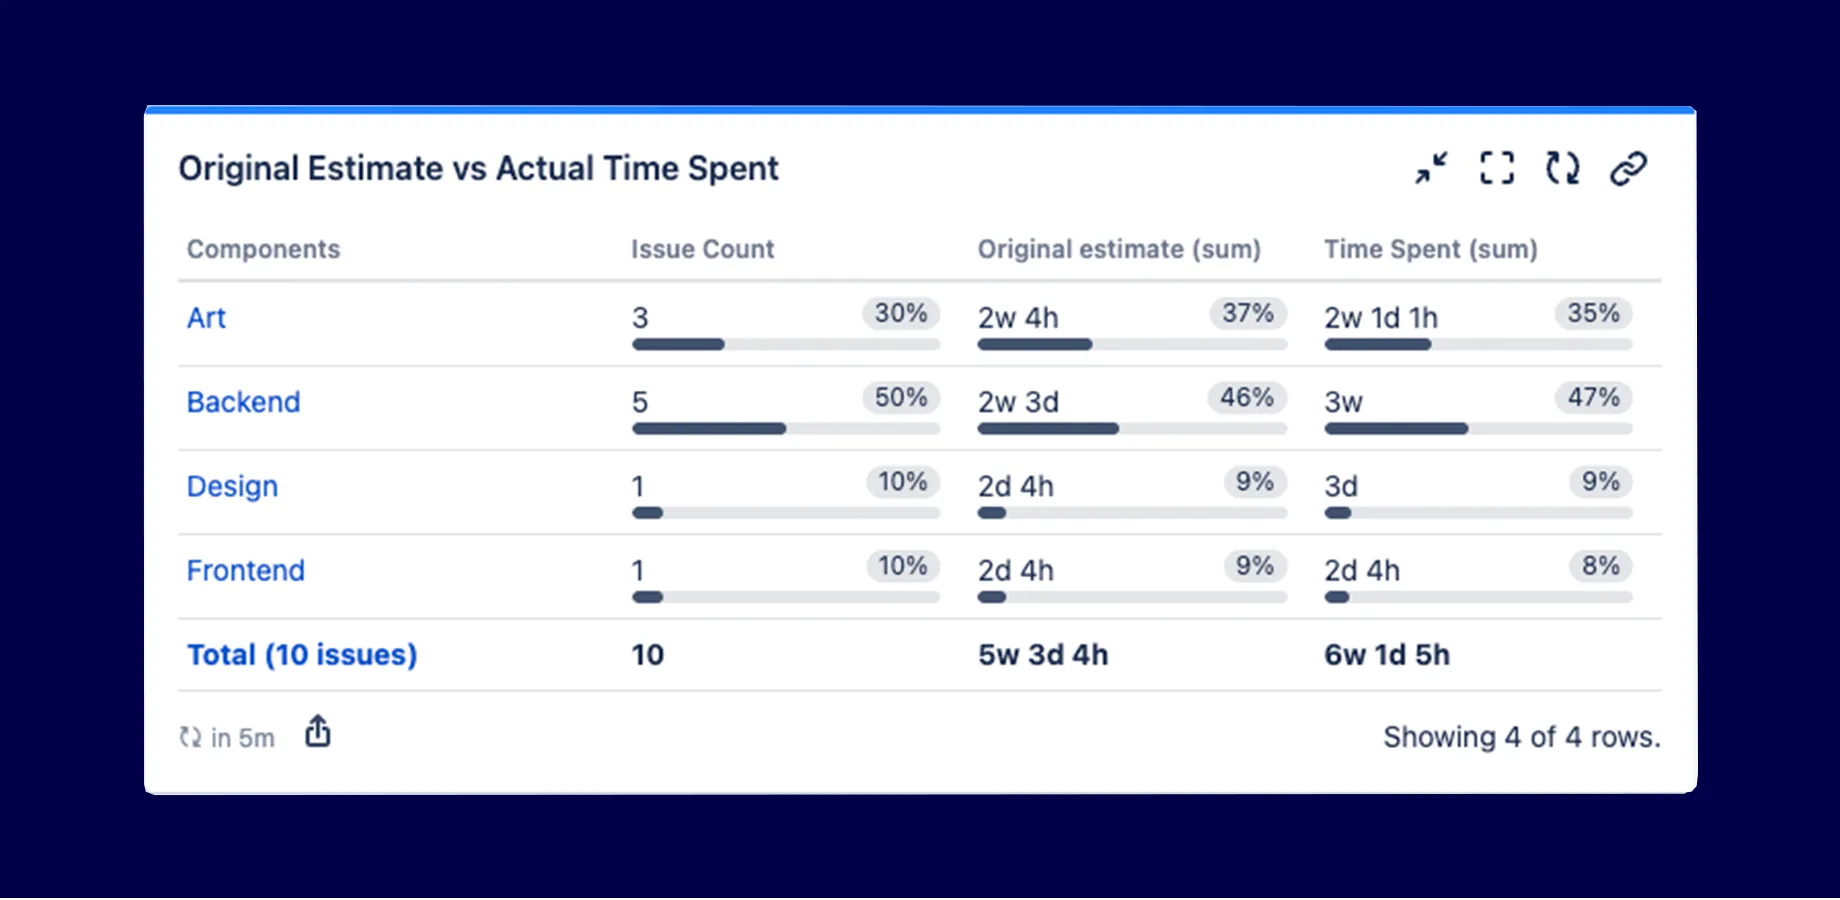Open export options via the share icon

[317, 732]
